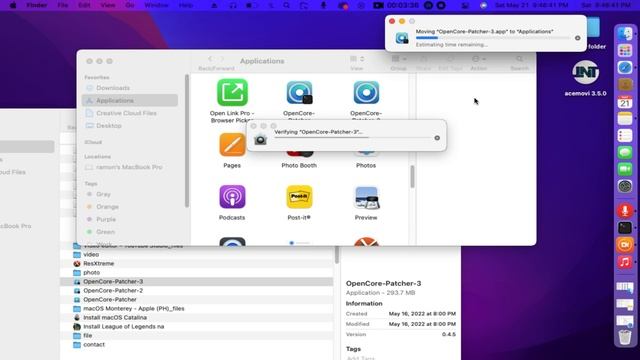Select the Preview app icon

click(x=366, y=198)
